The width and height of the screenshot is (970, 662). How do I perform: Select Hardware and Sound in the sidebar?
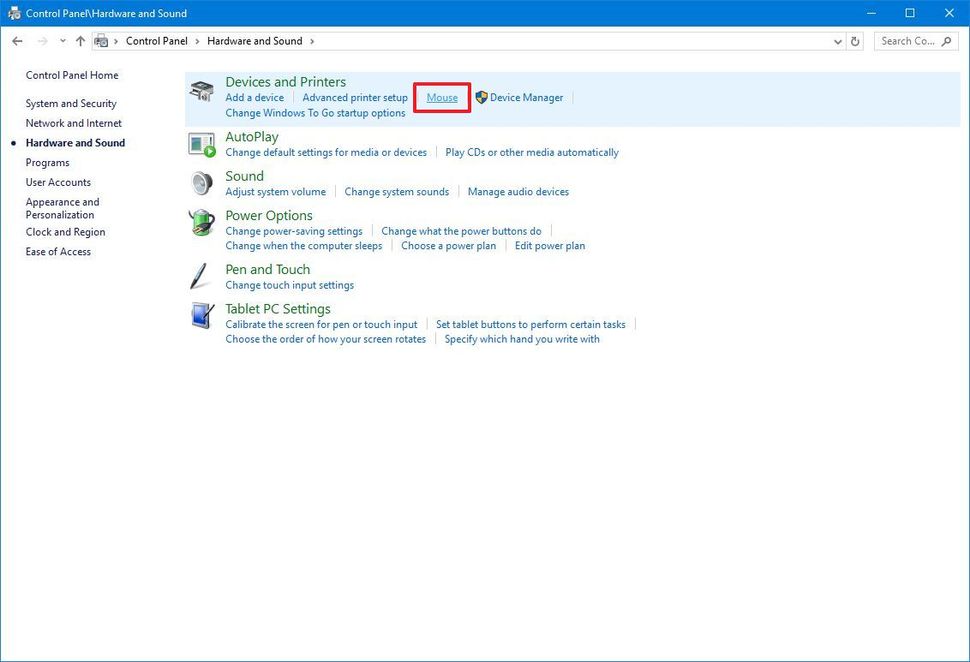tap(74, 142)
